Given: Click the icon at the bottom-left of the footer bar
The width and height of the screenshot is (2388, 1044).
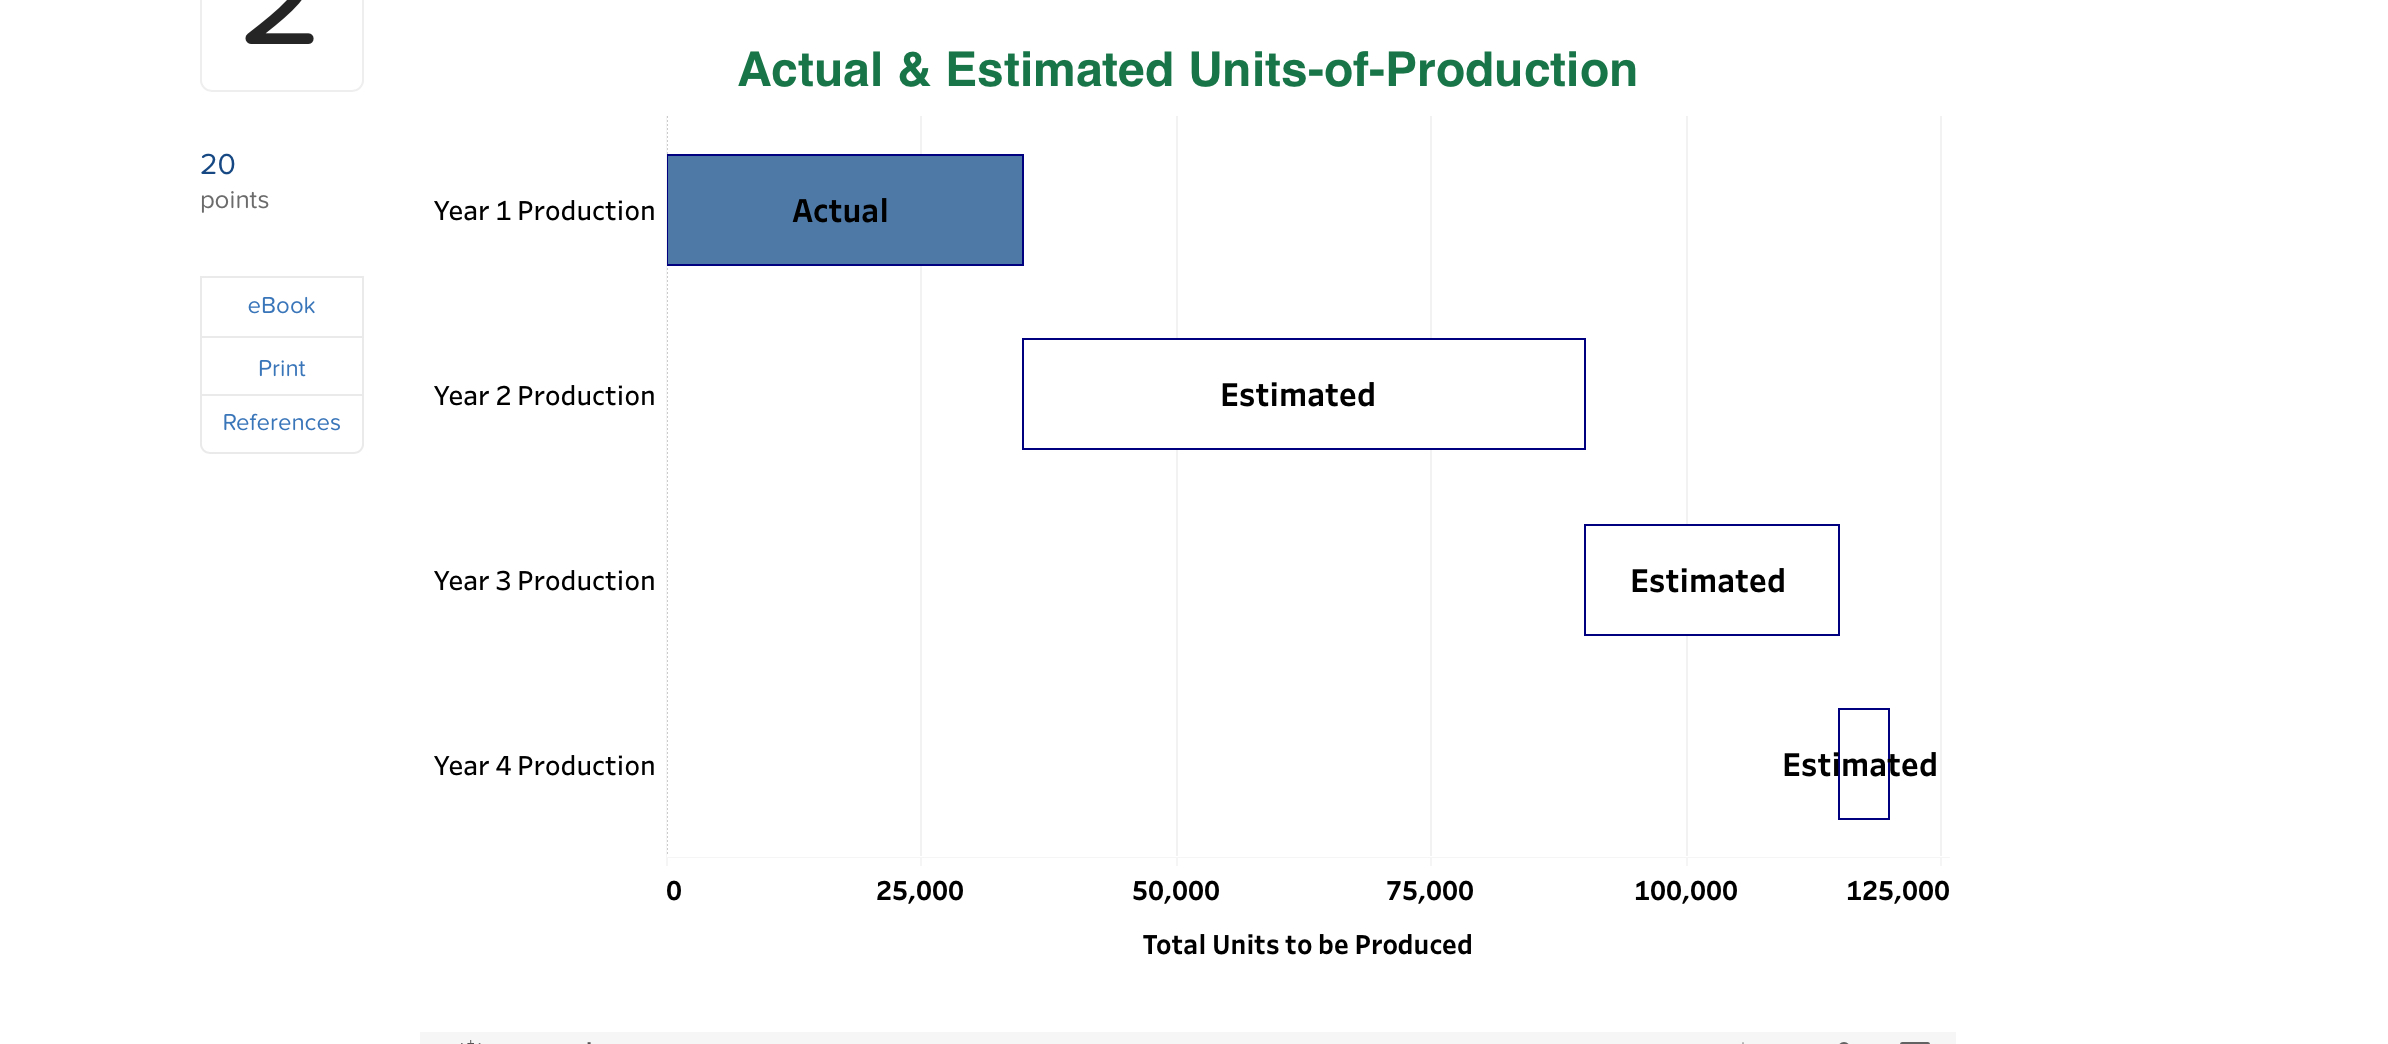Looking at the screenshot, I should pyautogui.click(x=468, y=1040).
